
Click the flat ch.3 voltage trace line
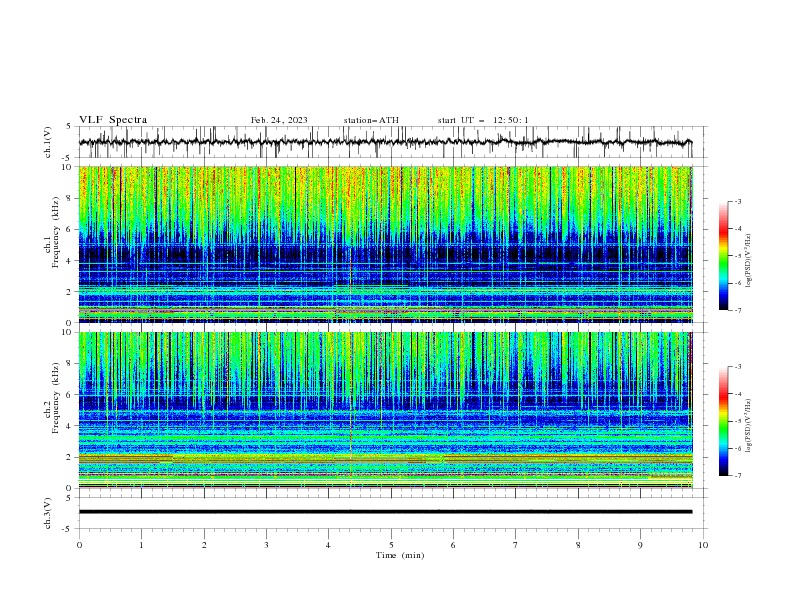click(385, 512)
